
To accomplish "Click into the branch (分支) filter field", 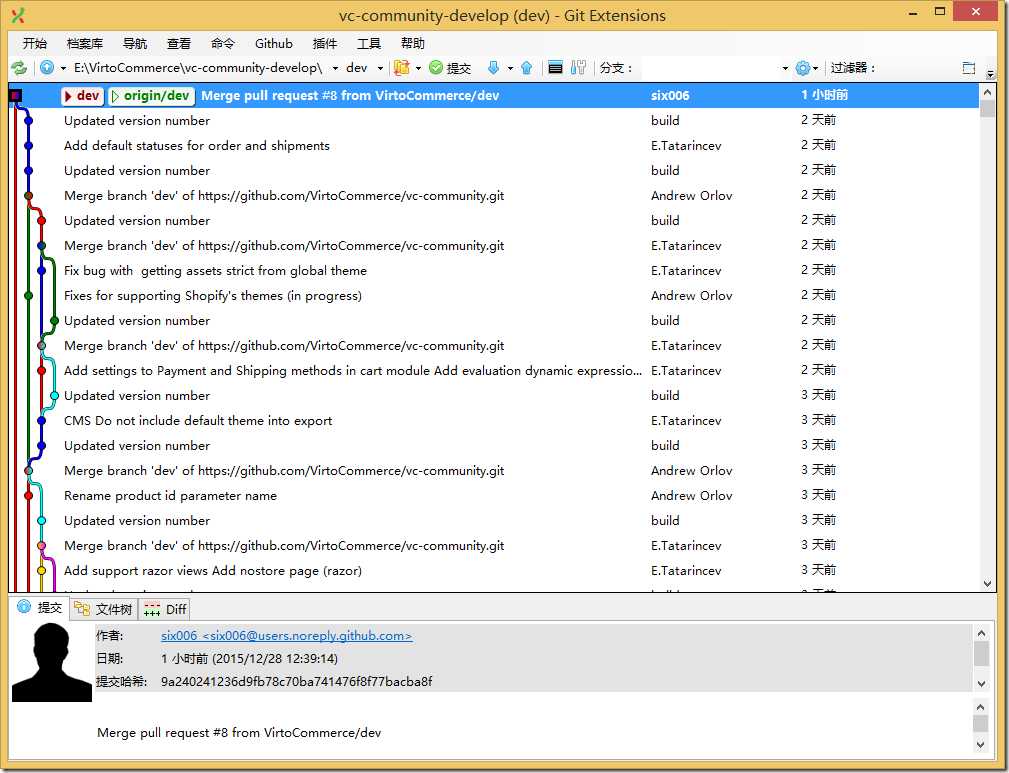I will [710, 68].
